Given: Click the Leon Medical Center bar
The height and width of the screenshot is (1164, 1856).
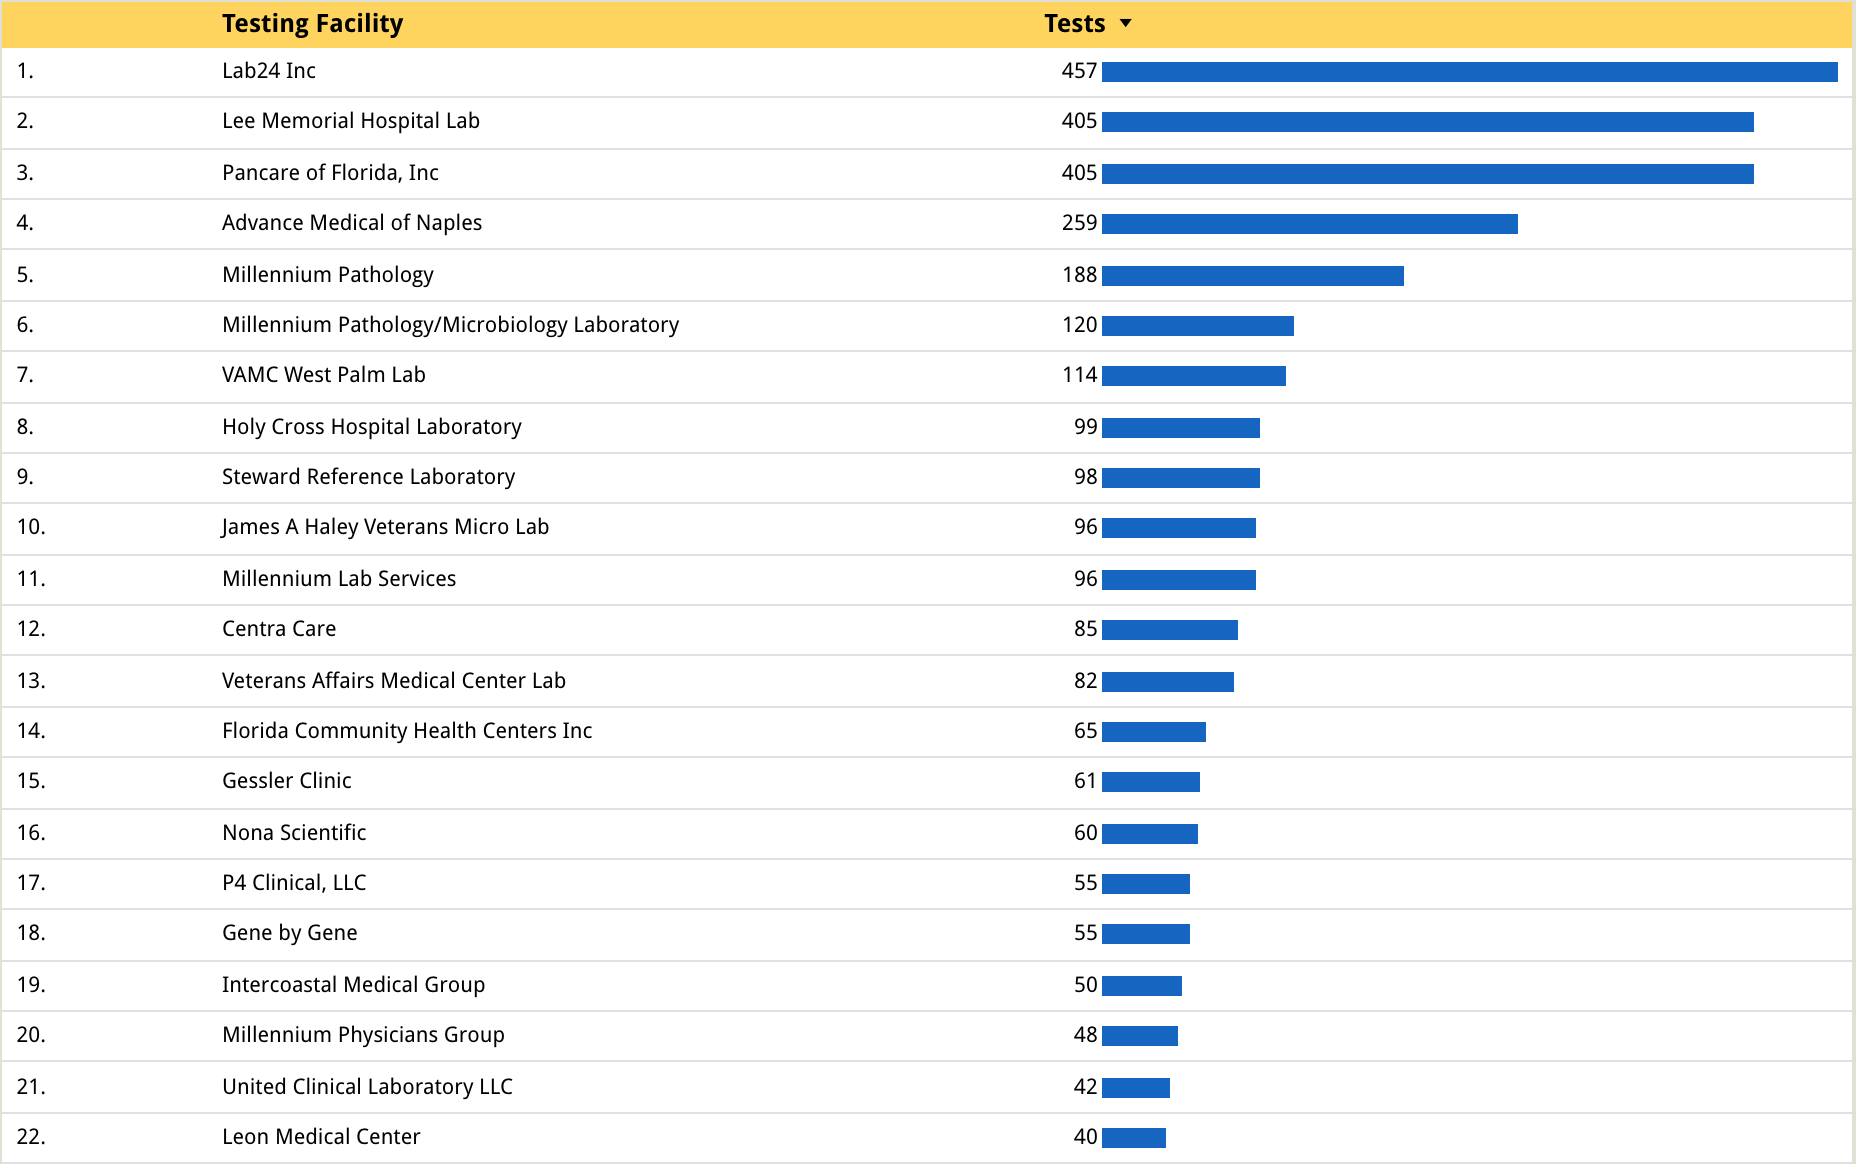Looking at the screenshot, I should 1134,1138.
